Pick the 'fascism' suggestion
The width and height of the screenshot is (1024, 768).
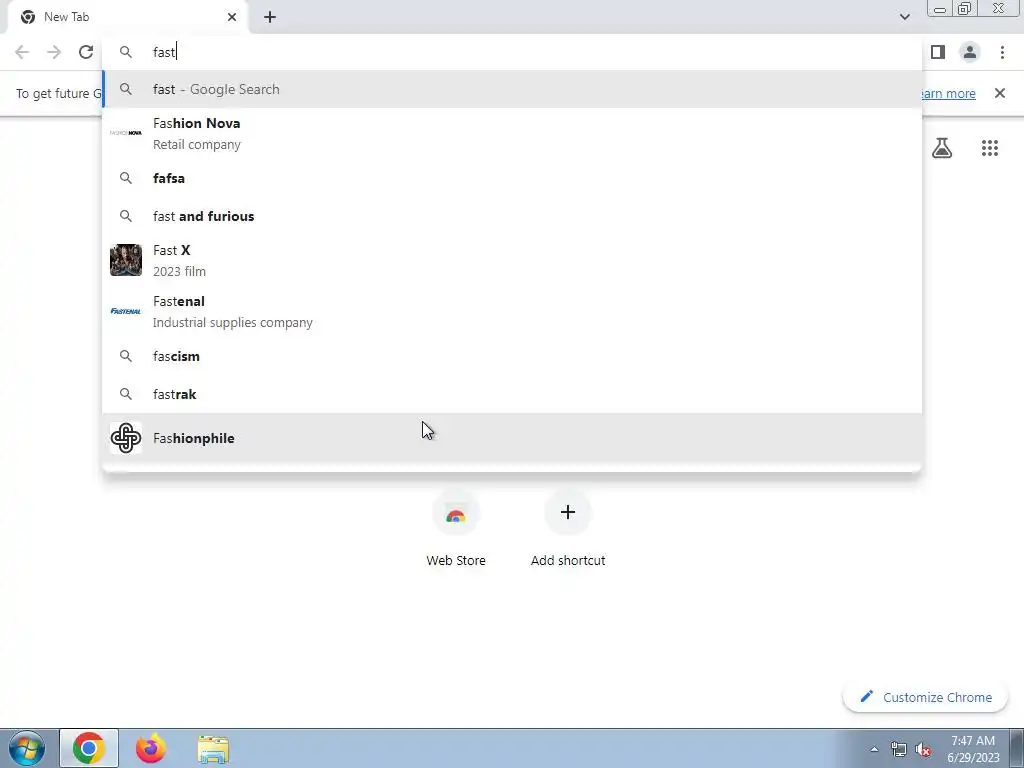[x=512, y=356]
